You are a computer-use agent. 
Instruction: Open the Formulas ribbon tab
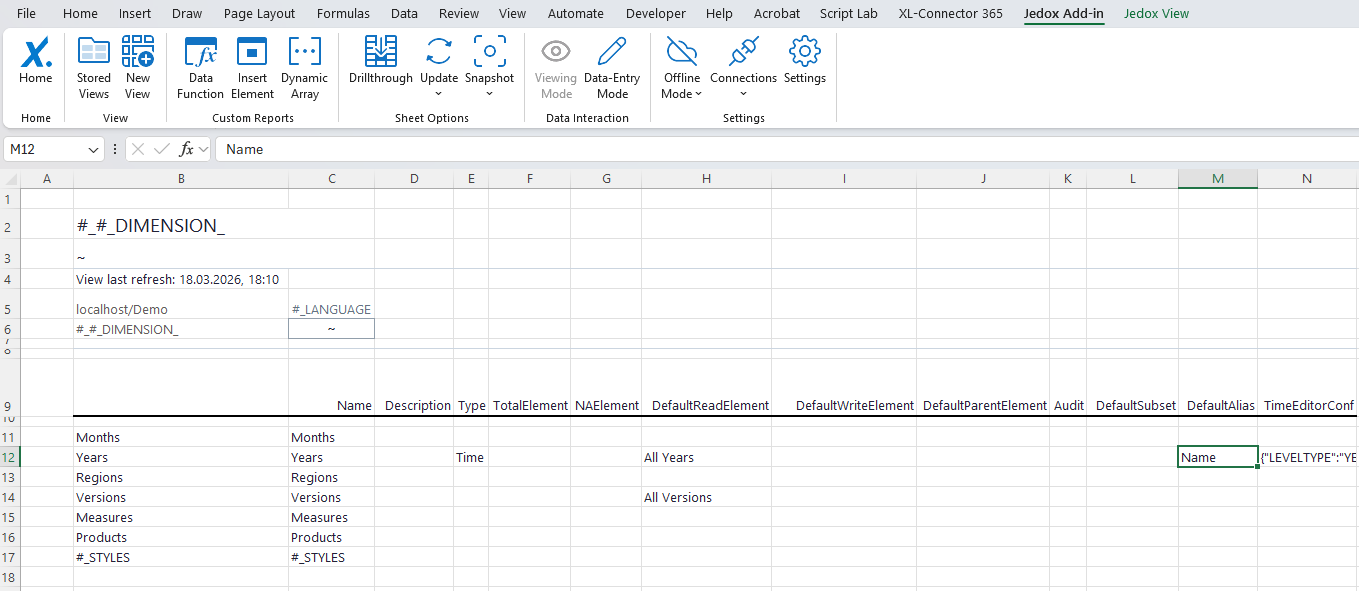pyautogui.click(x=343, y=14)
